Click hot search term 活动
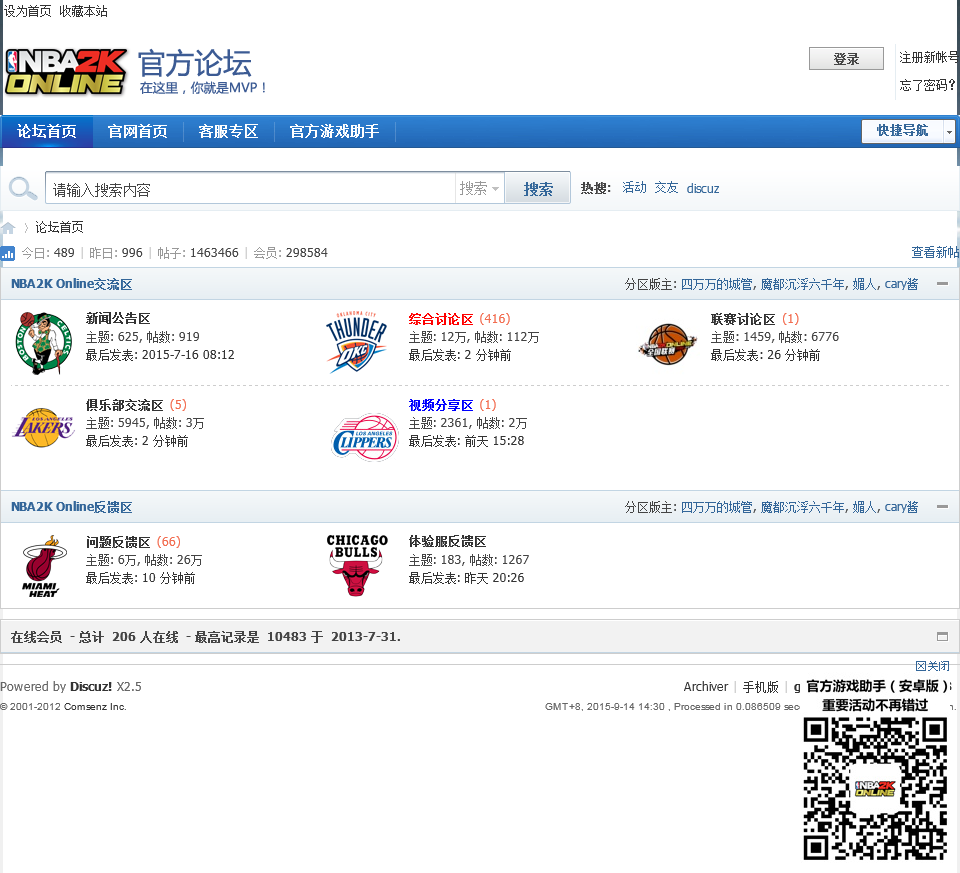This screenshot has height=873, width=960. tap(634, 187)
